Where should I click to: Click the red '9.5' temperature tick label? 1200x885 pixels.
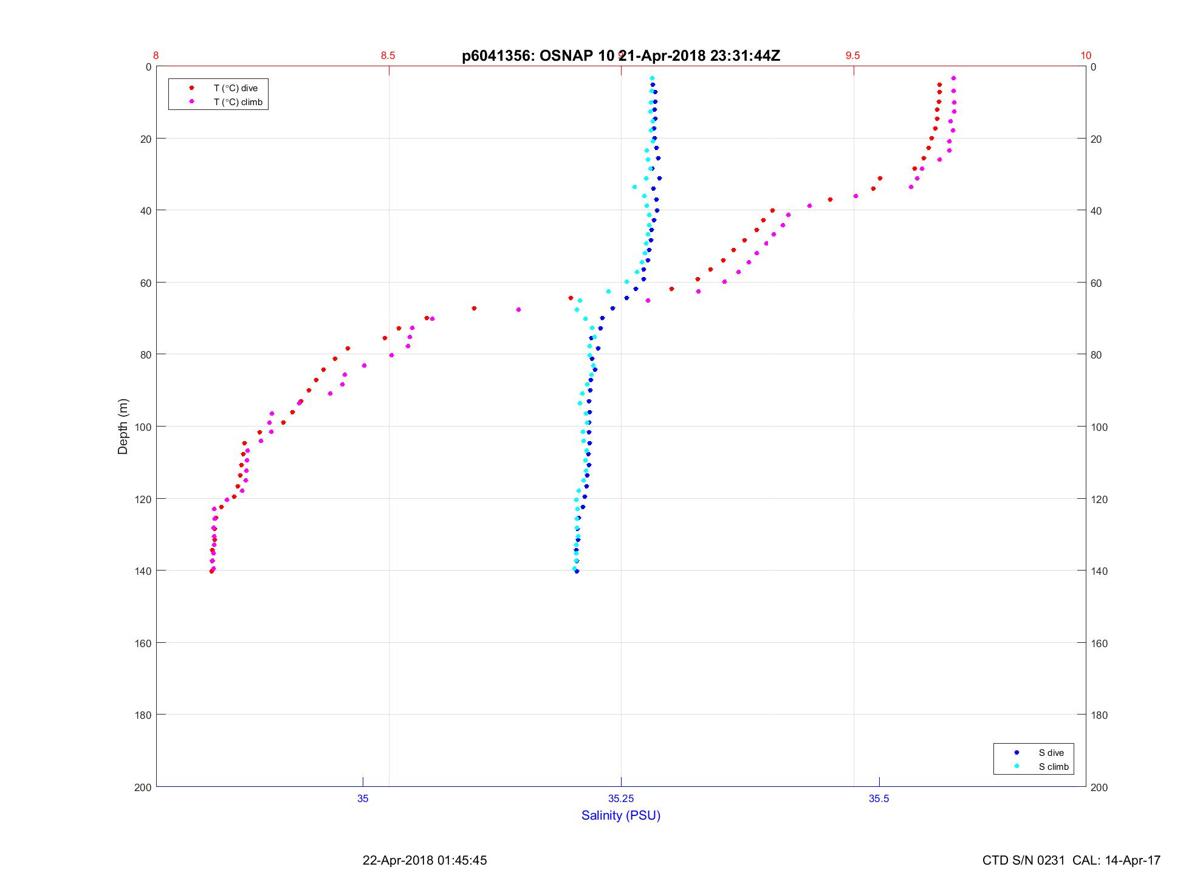tap(853, 56)
